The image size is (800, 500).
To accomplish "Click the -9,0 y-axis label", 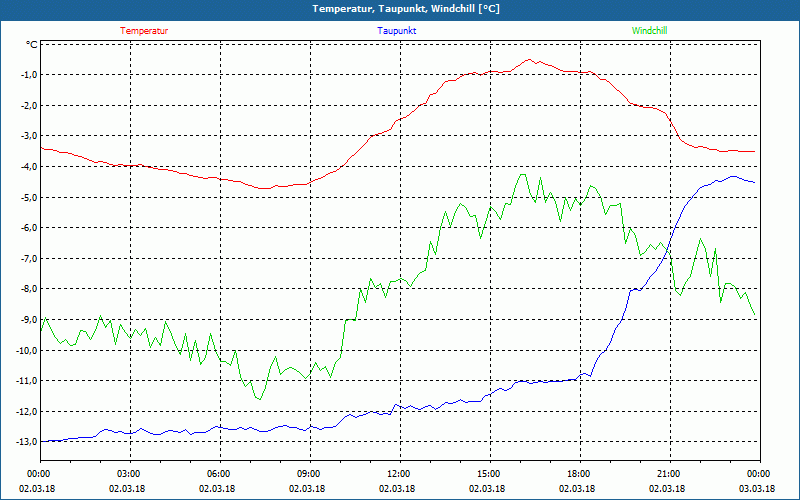I will tap(29, 320).
